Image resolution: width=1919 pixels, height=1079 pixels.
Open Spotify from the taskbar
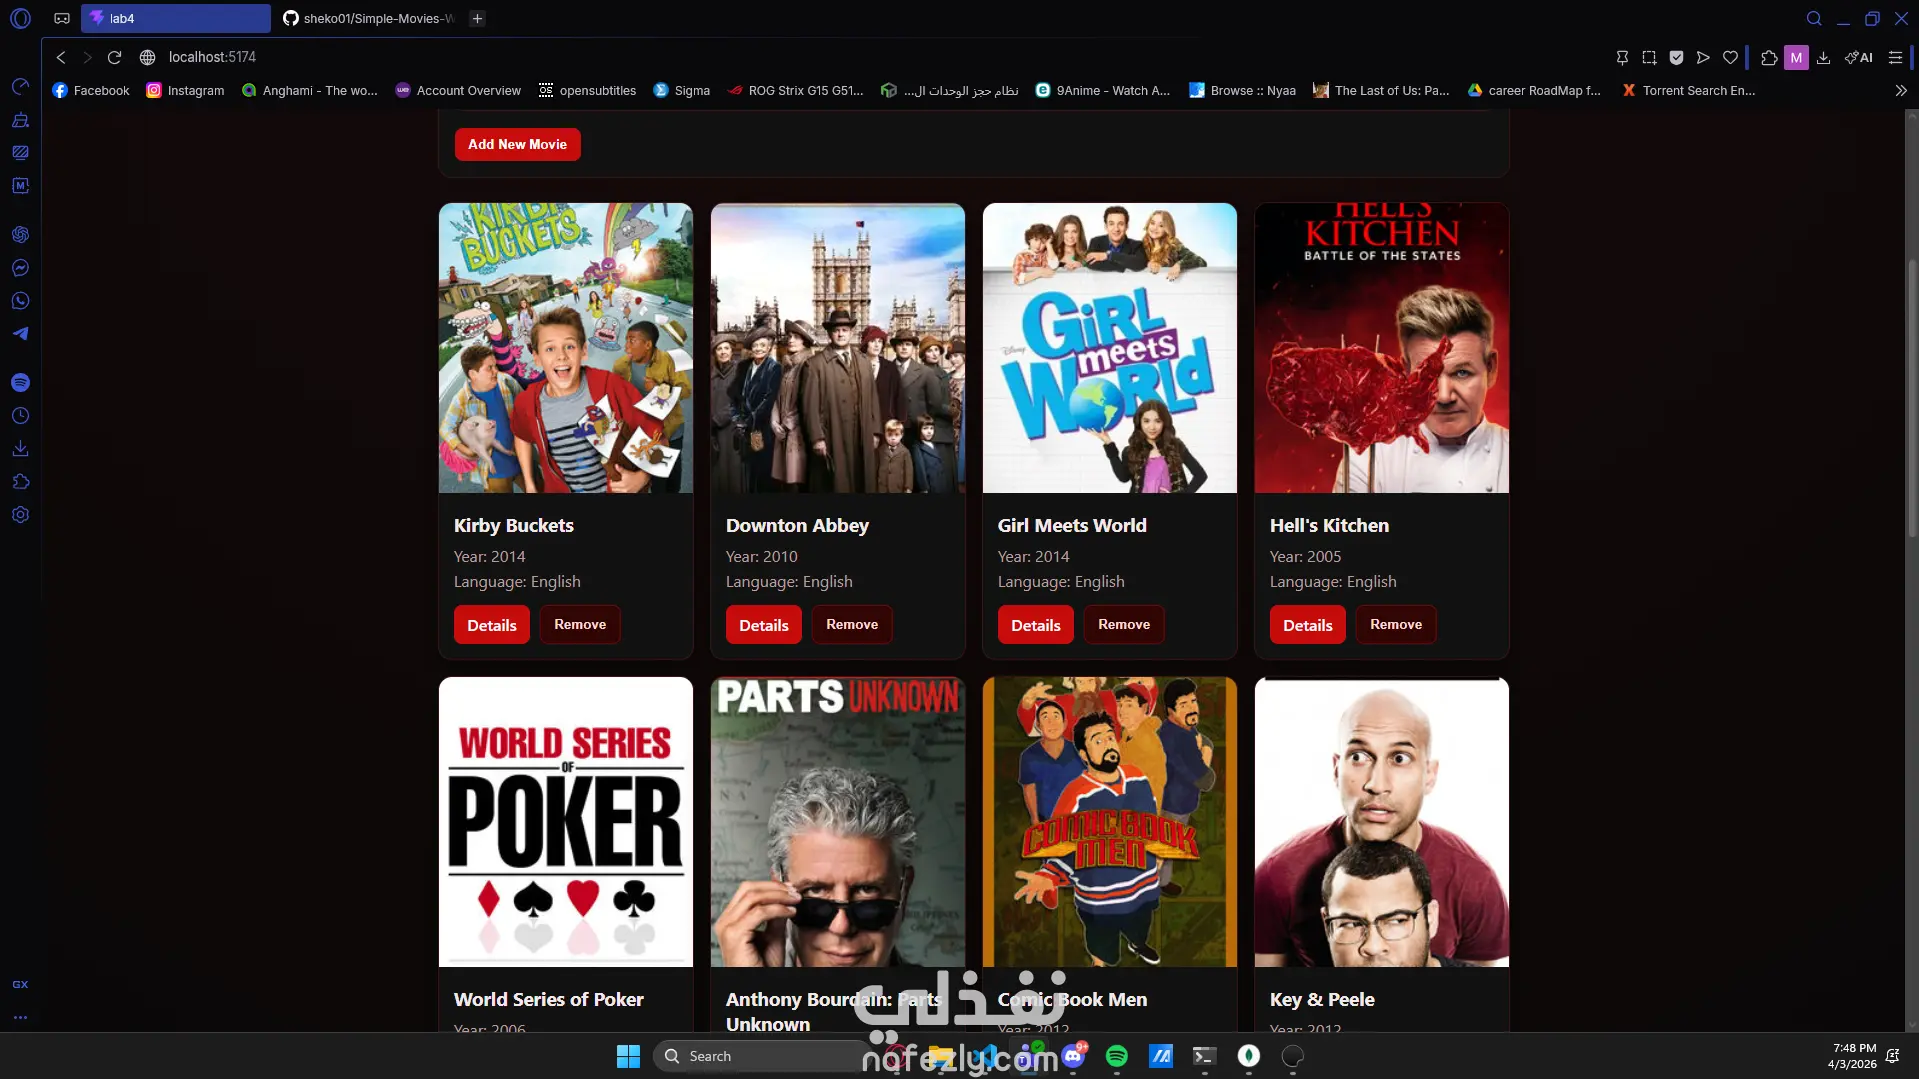[x=1117, y=1056]
